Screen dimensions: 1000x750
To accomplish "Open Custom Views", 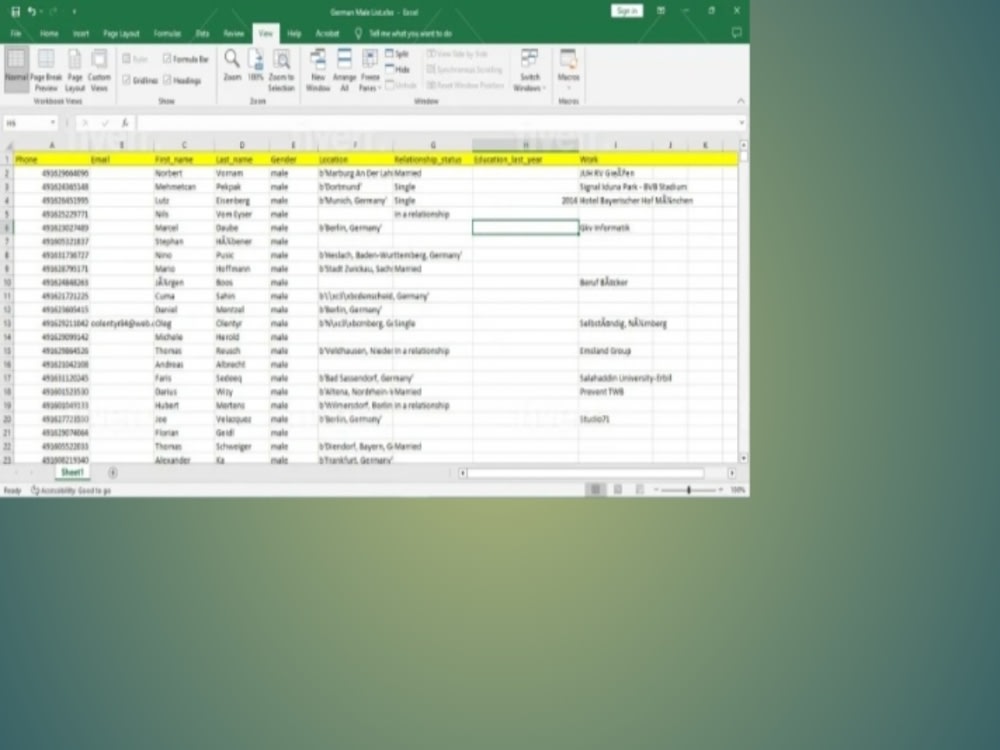I will (x=99, y=68).
